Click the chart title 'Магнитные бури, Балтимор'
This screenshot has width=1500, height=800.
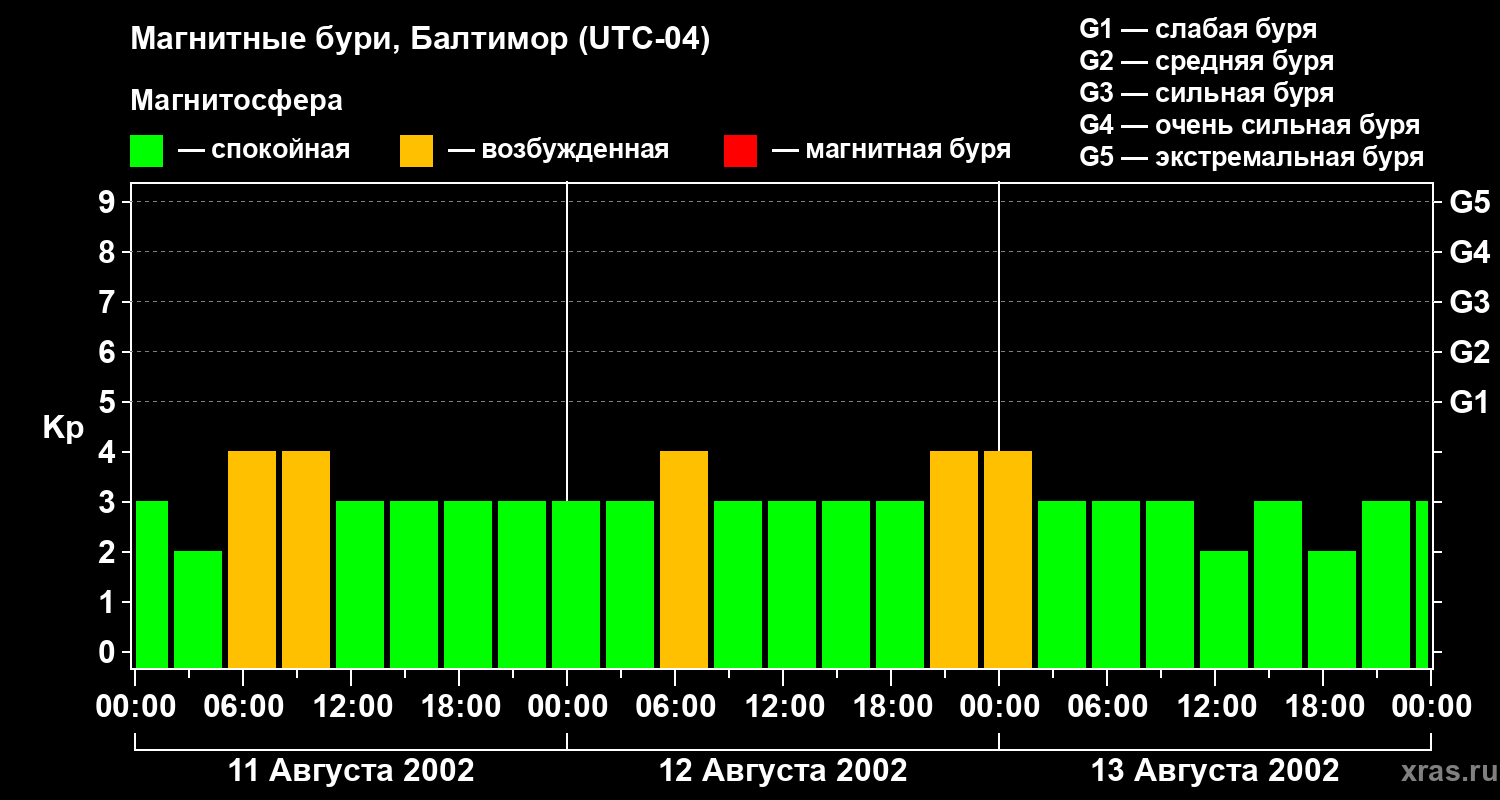coord(420,40)
